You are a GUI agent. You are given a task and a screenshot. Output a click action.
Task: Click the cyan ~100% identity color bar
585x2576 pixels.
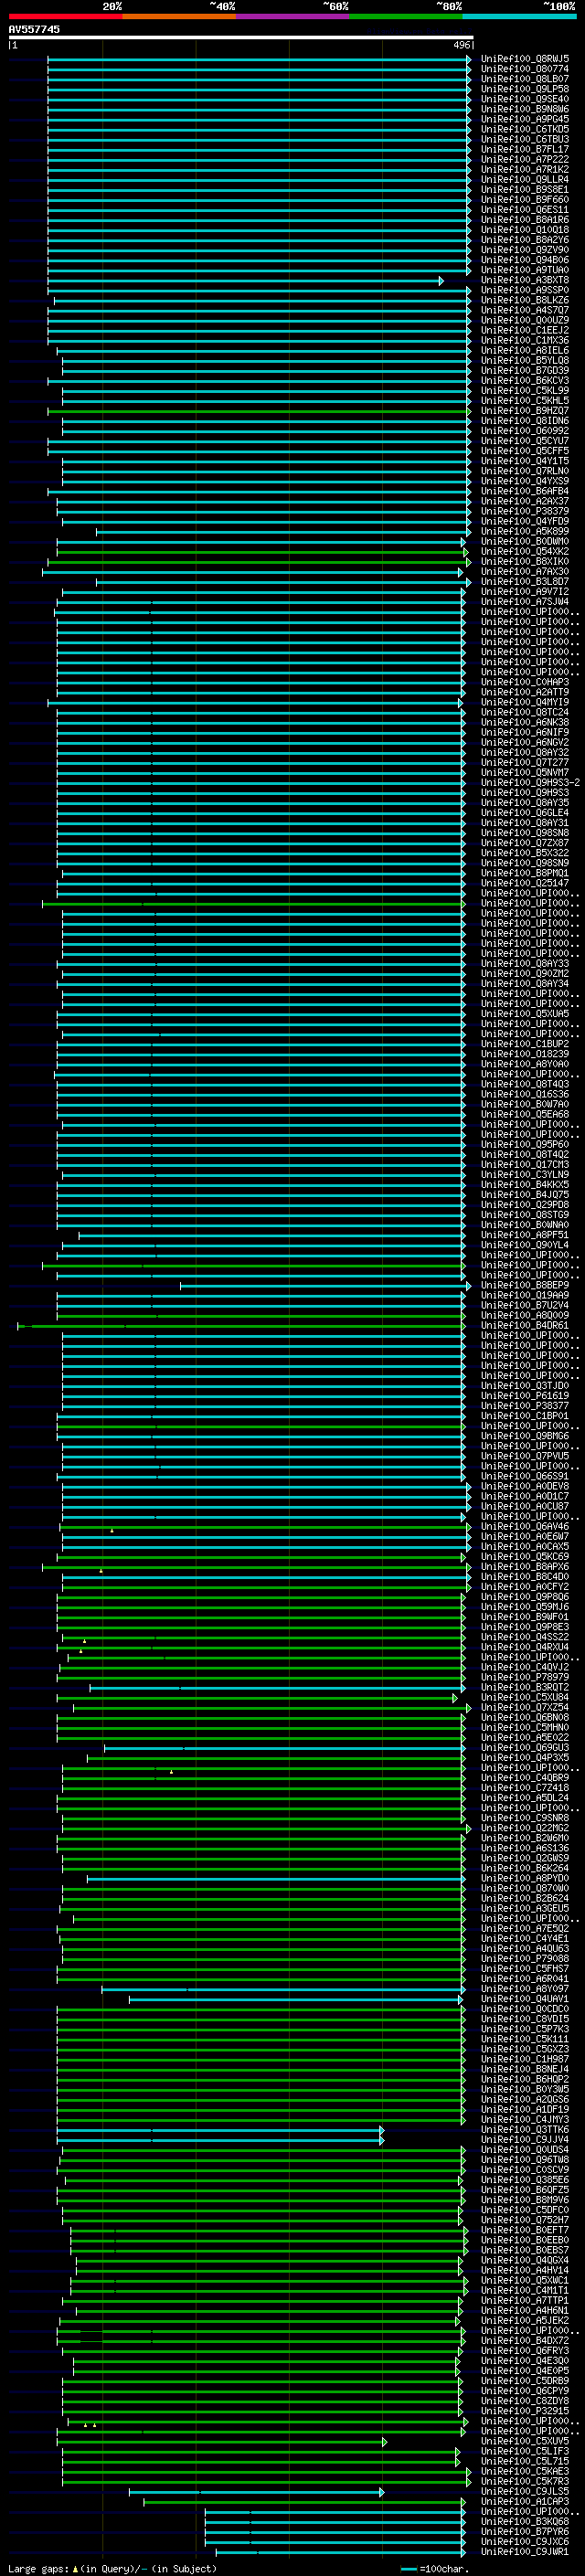click(x=519, y=16)
